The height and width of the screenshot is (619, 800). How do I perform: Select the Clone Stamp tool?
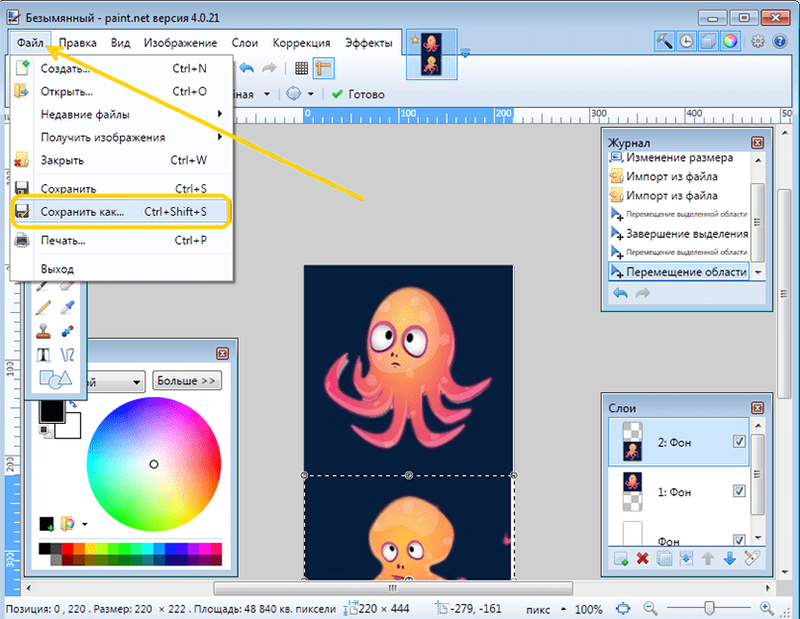43,331
